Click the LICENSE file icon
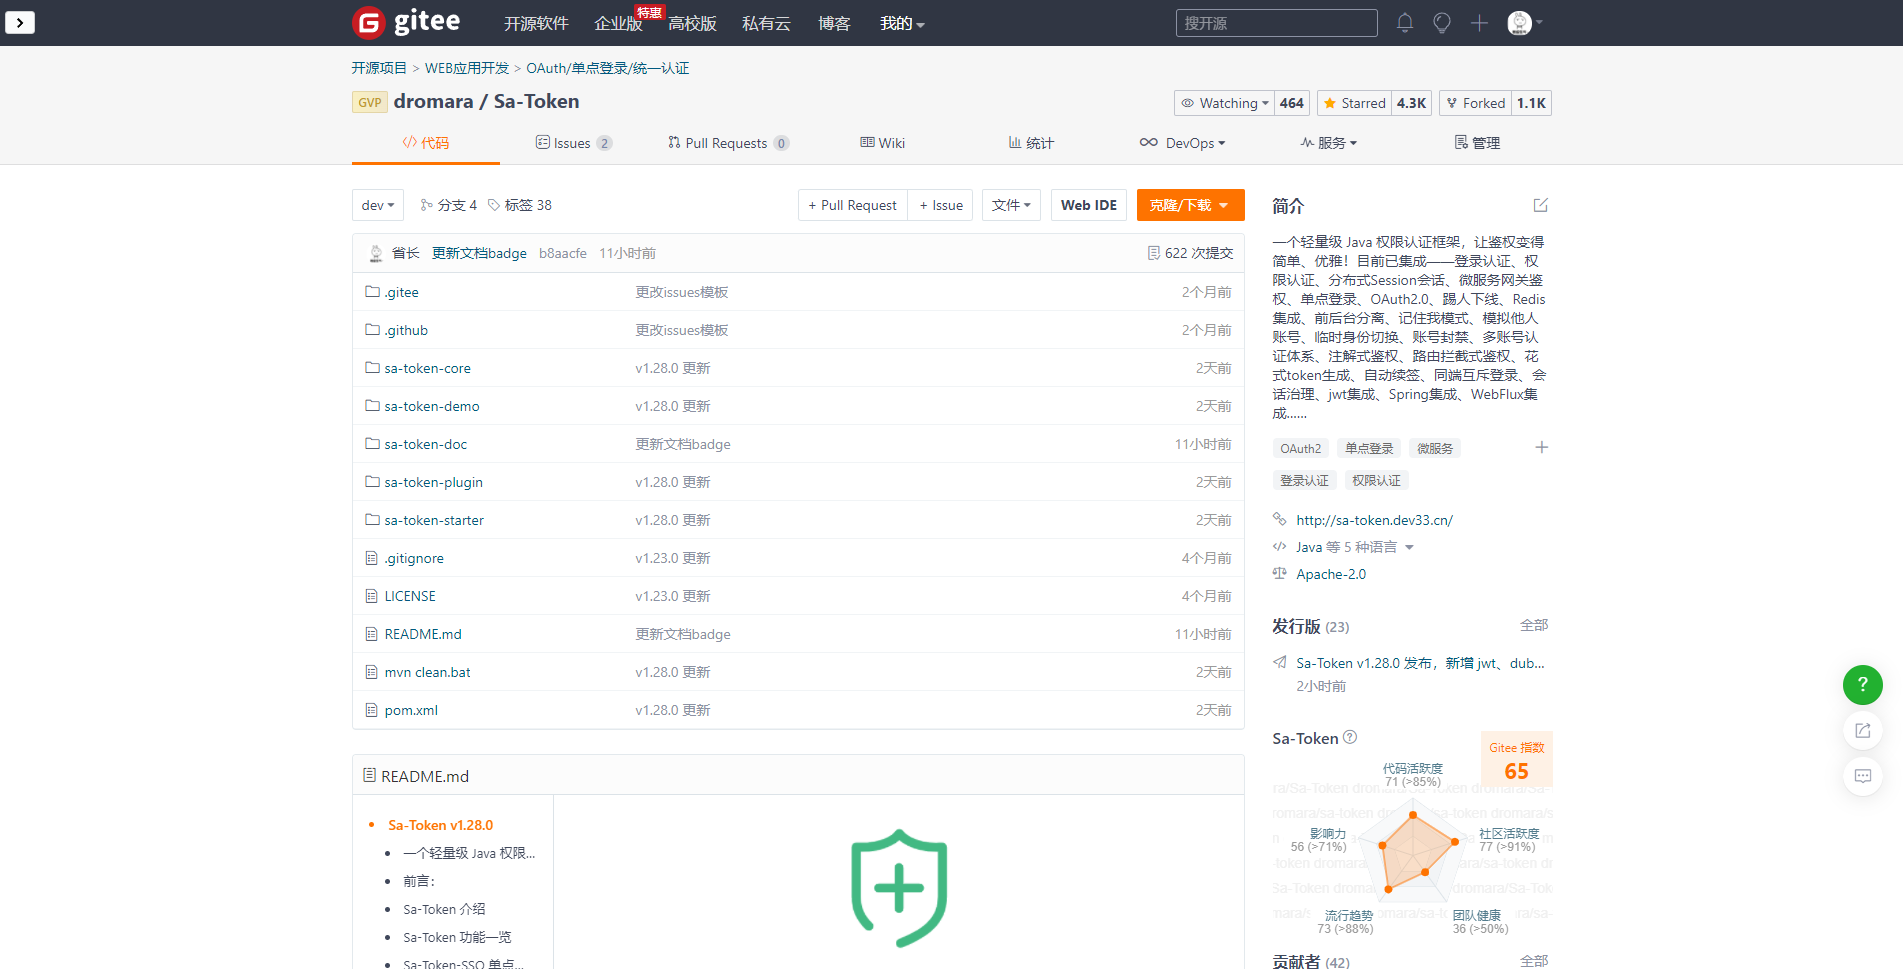 click(x=372, y=596)
